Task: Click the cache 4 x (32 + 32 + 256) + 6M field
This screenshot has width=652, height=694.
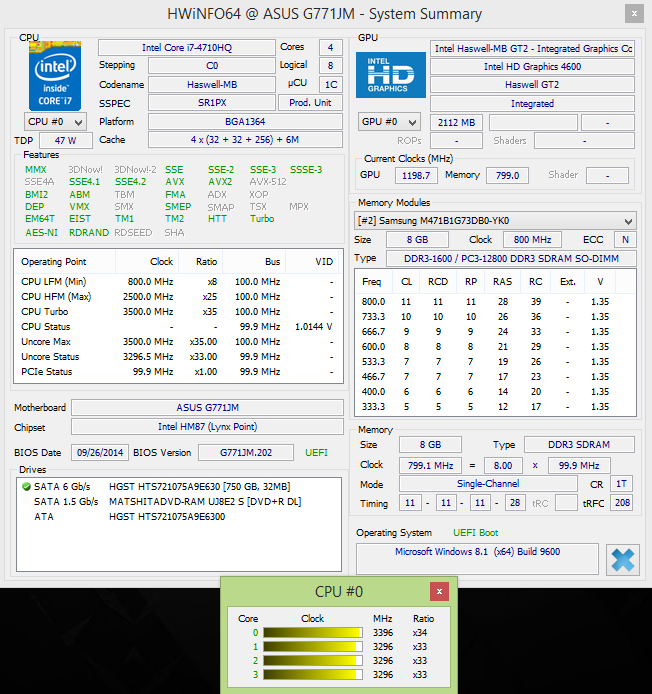Action: (x=245, y=140)
